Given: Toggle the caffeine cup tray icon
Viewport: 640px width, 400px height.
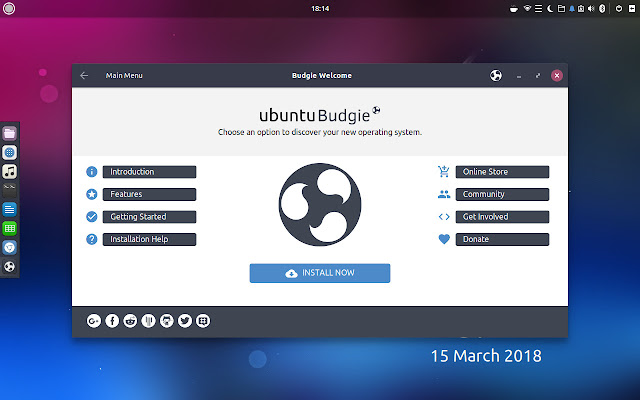Looking at the screenshot, I should tap(514, 9).
